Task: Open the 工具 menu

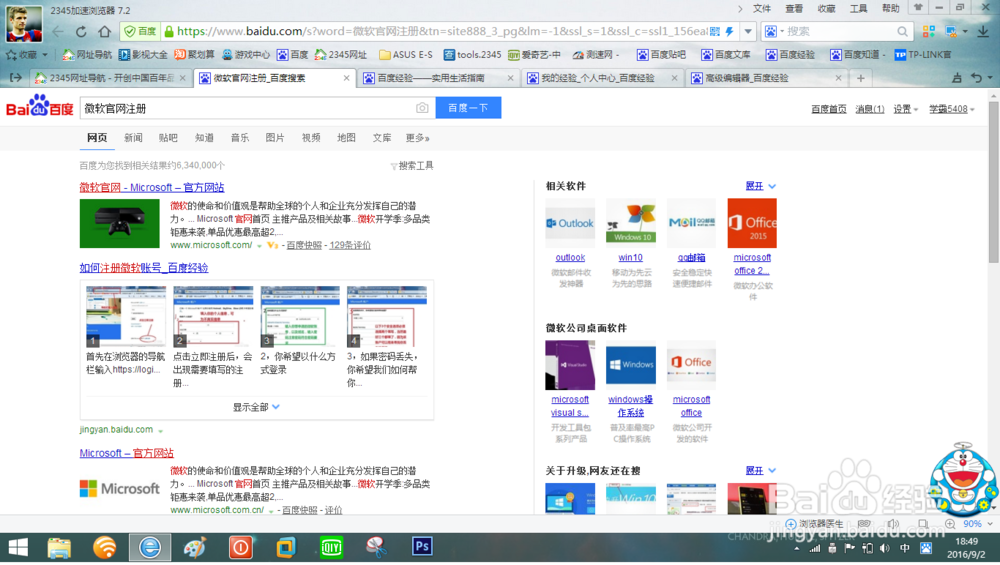Action: point(858,8)
